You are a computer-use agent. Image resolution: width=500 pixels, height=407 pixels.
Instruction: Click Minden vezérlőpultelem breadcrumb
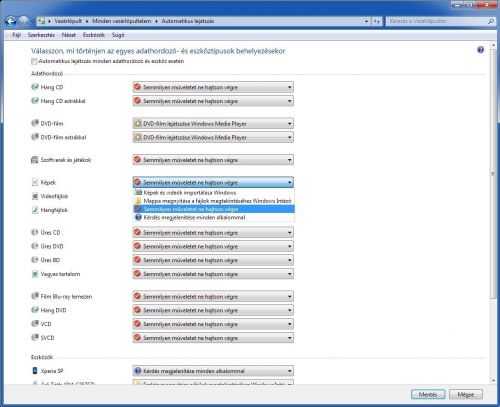(x=122, y=21)
